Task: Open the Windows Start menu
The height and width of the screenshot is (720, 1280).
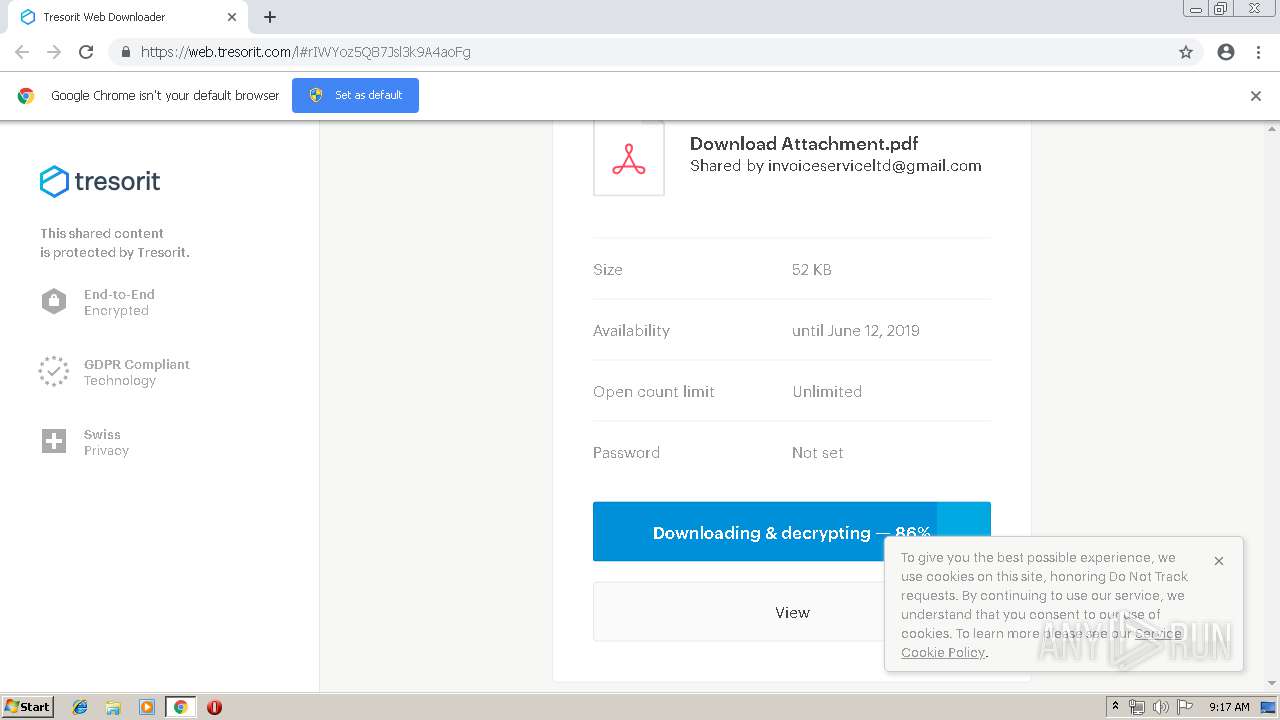Action: pyautogui.click(x=27, y=706)
